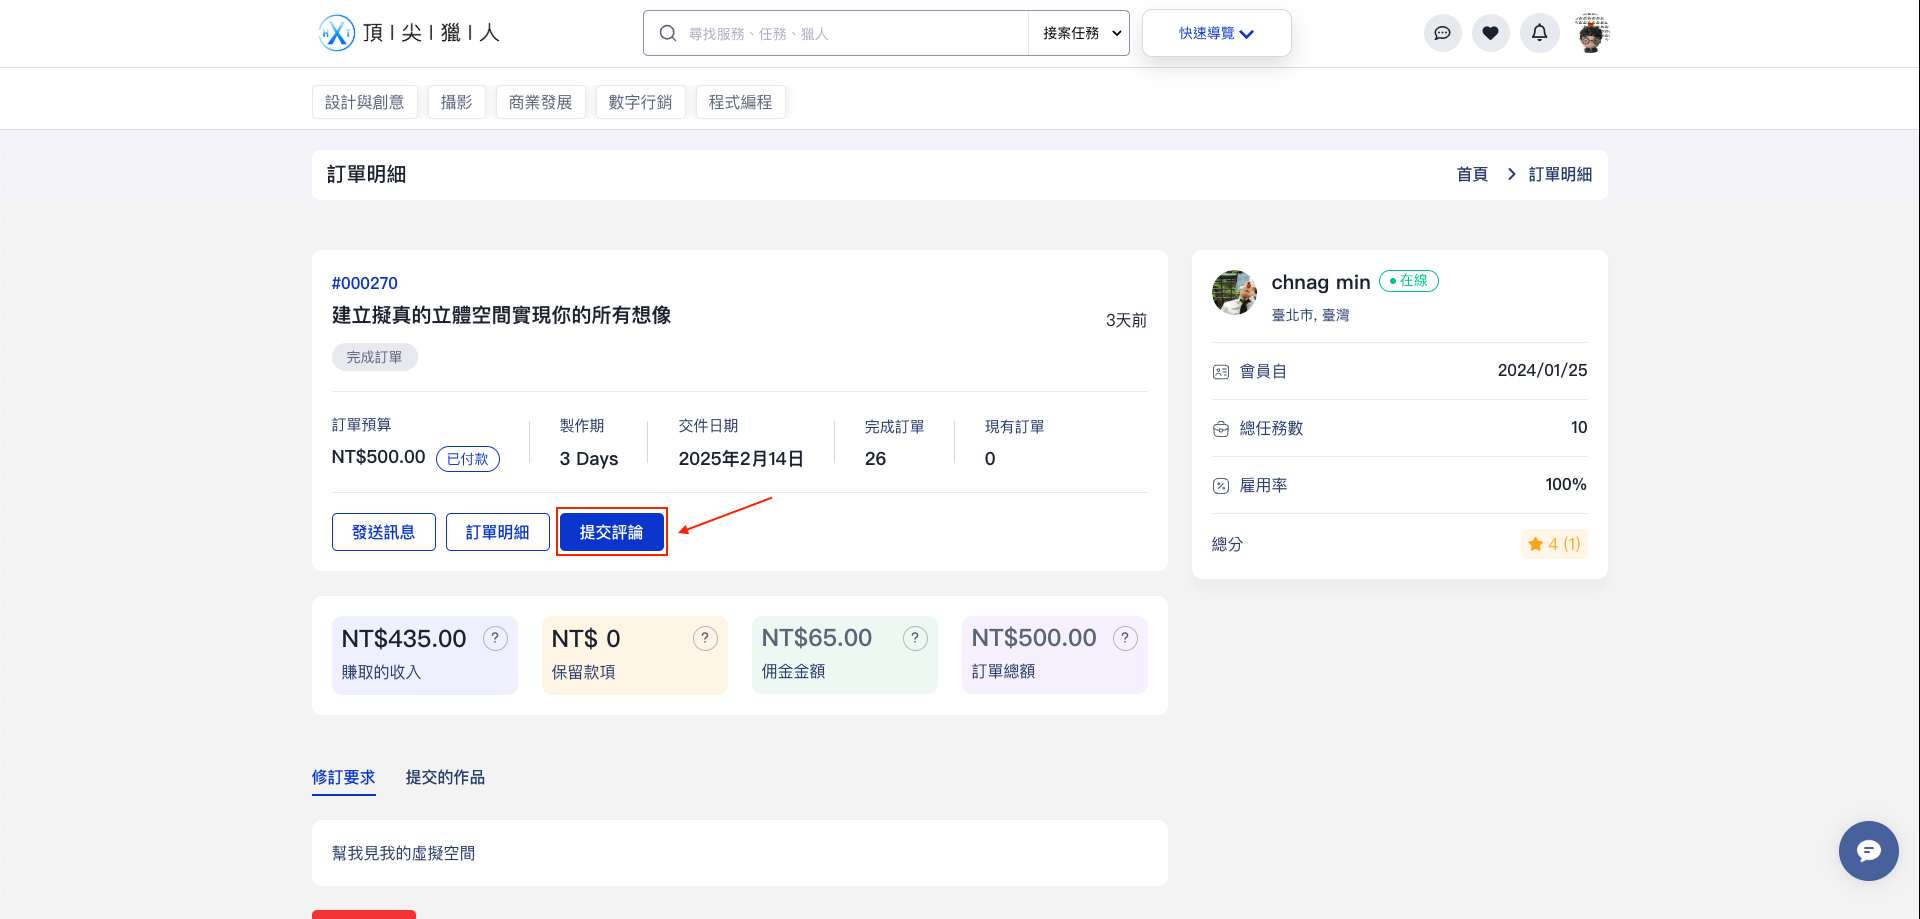Click the help icon next to NT$435.00 earnings

[494, 638]
